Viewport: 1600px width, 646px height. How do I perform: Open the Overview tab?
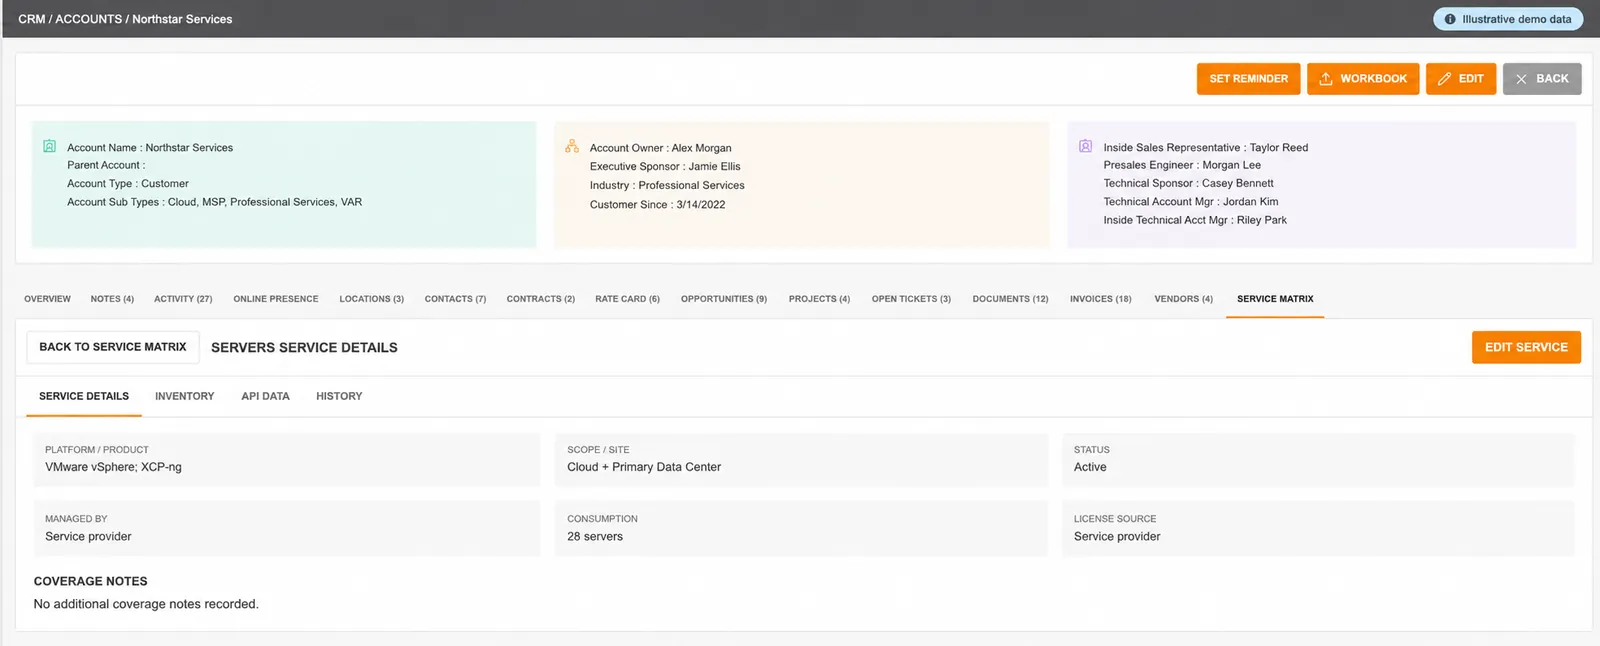[x=47, y=299]
